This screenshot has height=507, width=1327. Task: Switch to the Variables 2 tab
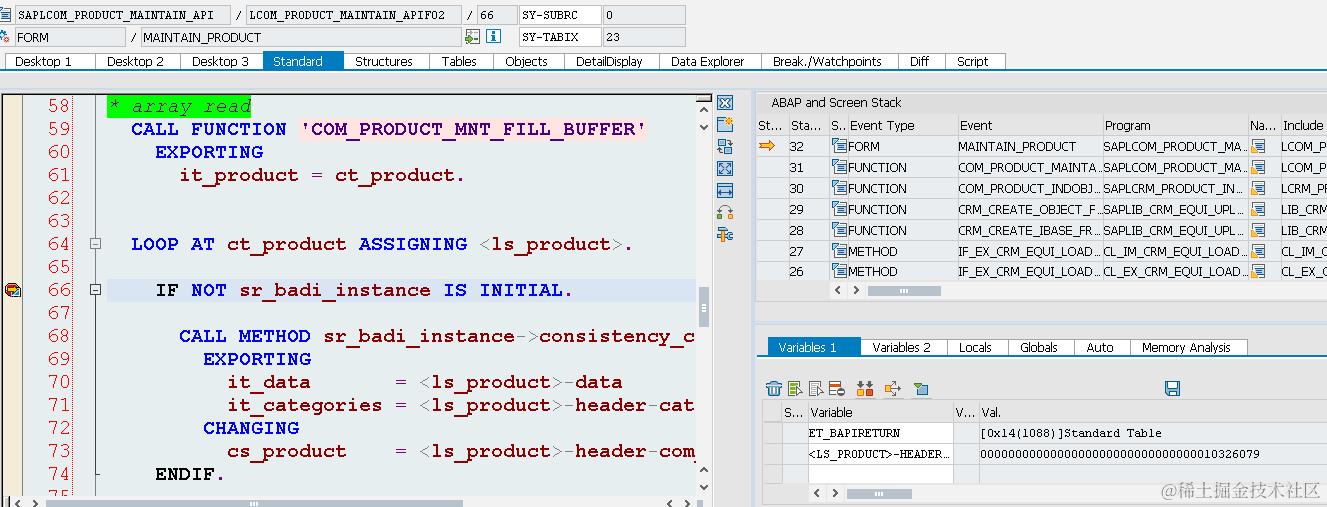901,347
